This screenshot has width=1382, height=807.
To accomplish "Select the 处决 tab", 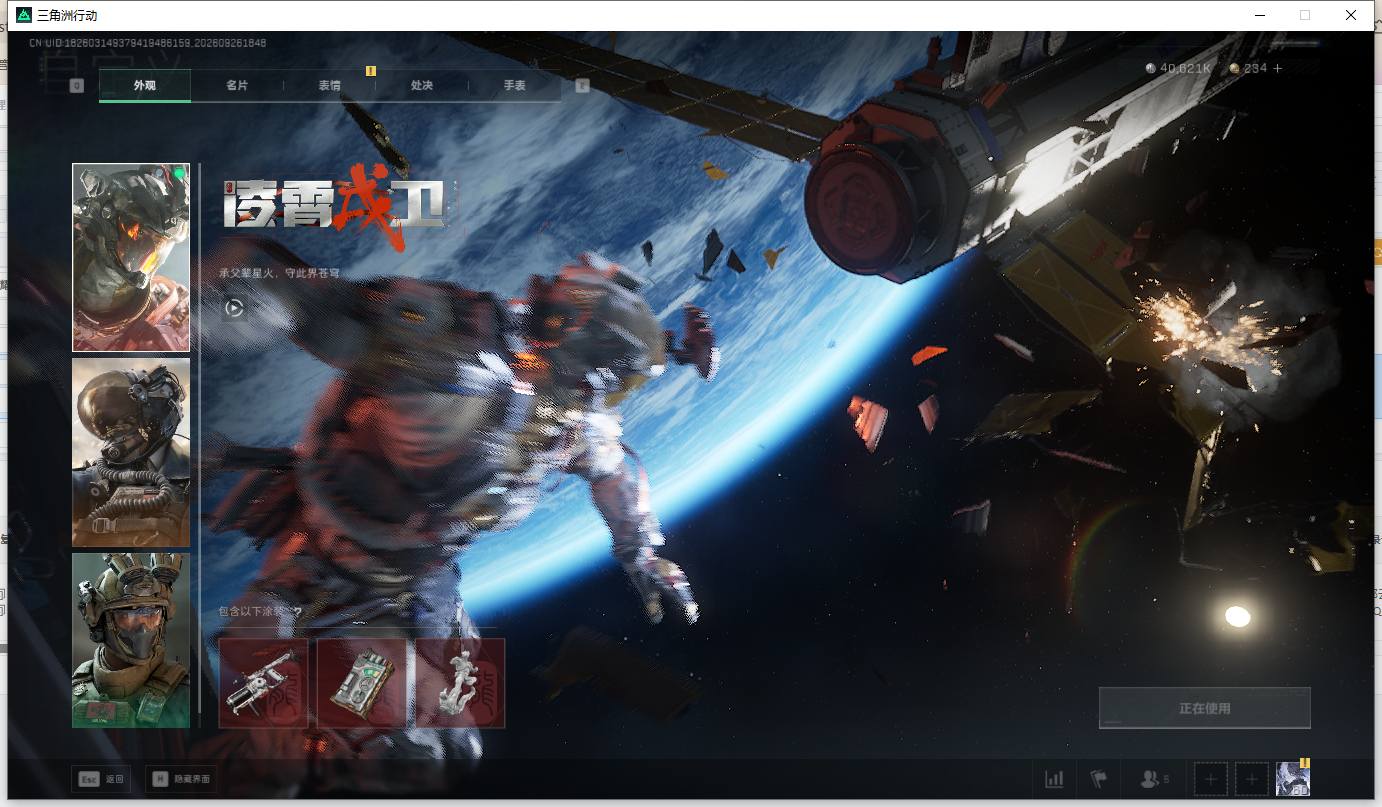I will pos(422,86).
